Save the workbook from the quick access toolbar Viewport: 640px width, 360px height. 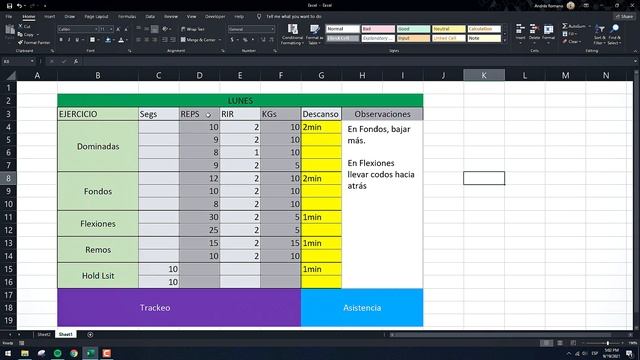pos(9,6)
